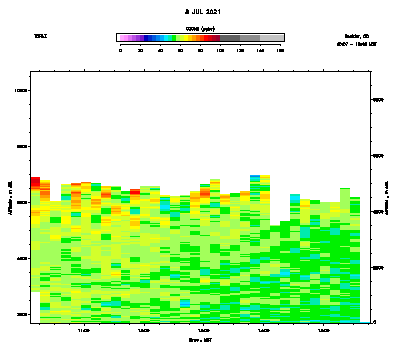
Task: Click the yellow colorbar segment
Action: [x=186, y=38]
